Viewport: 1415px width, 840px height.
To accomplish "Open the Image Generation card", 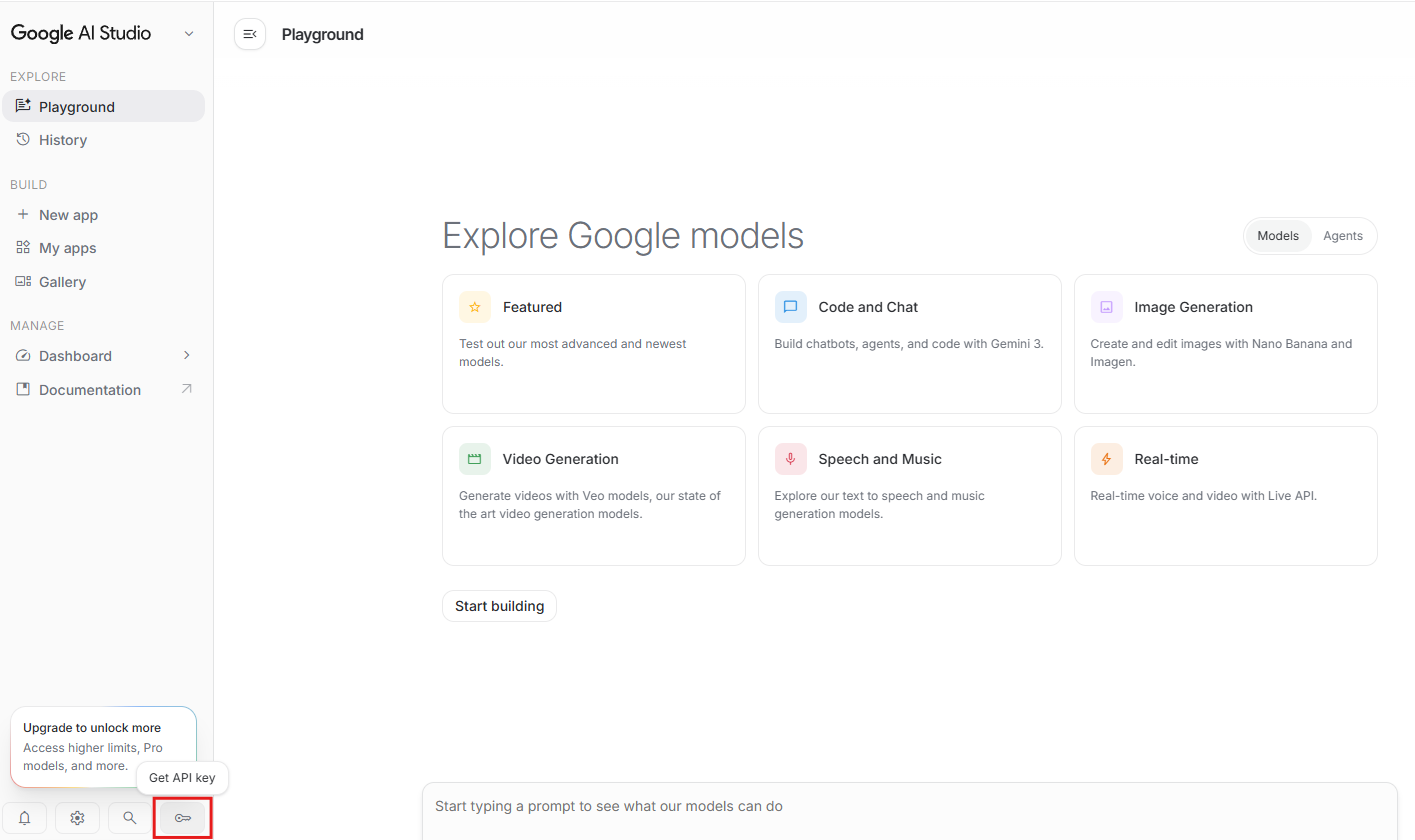I will click(x=1226, y=344).
